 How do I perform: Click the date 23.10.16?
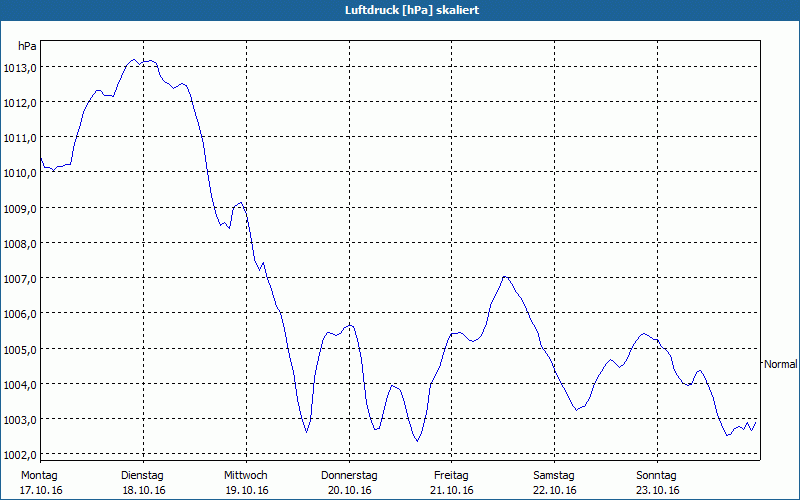coord(658,490)
